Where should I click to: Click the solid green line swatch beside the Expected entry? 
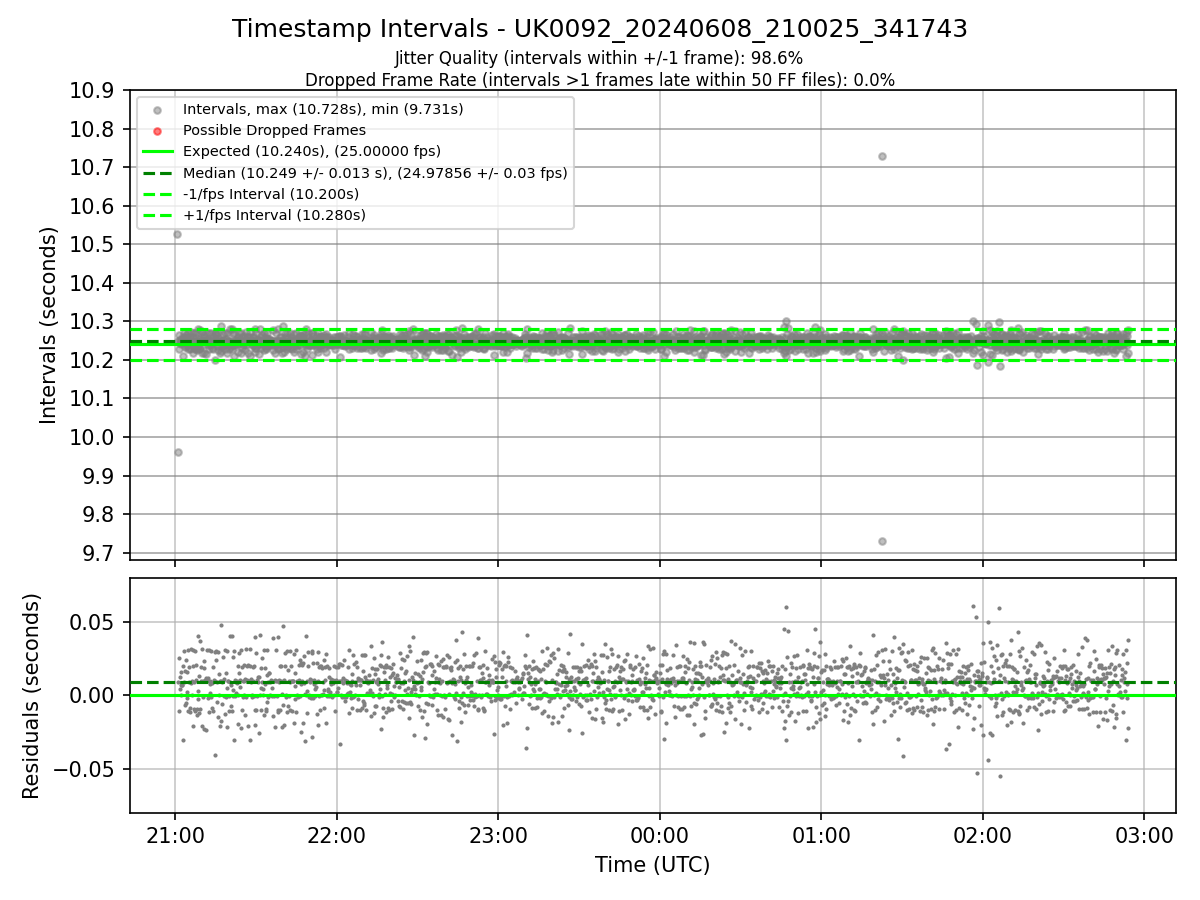(x=159, y=151)
